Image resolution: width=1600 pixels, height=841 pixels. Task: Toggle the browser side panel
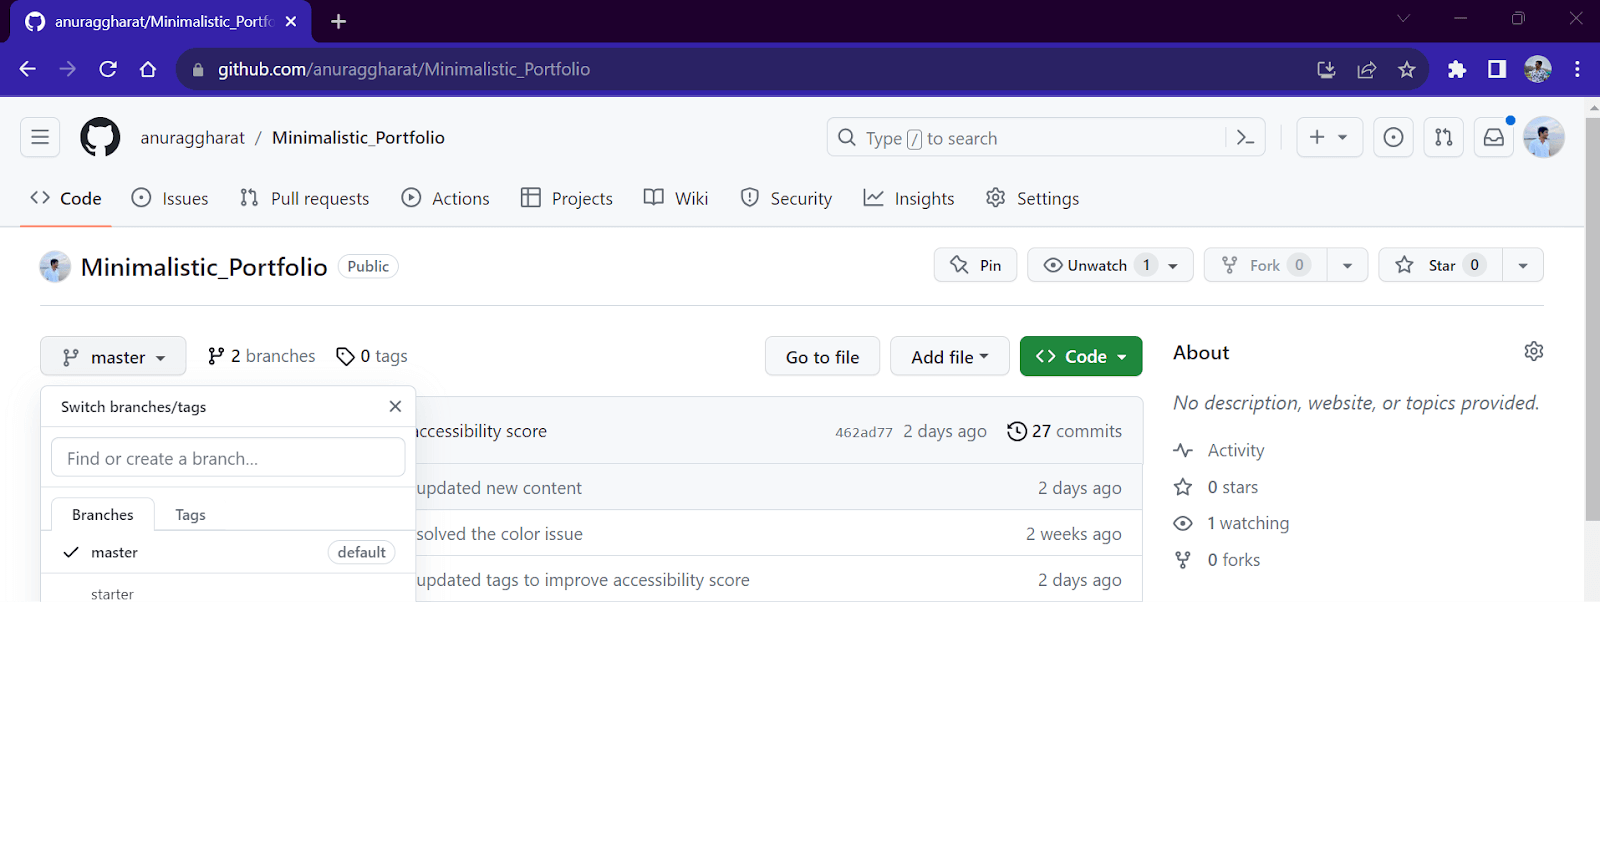(x=1497, y=69)
